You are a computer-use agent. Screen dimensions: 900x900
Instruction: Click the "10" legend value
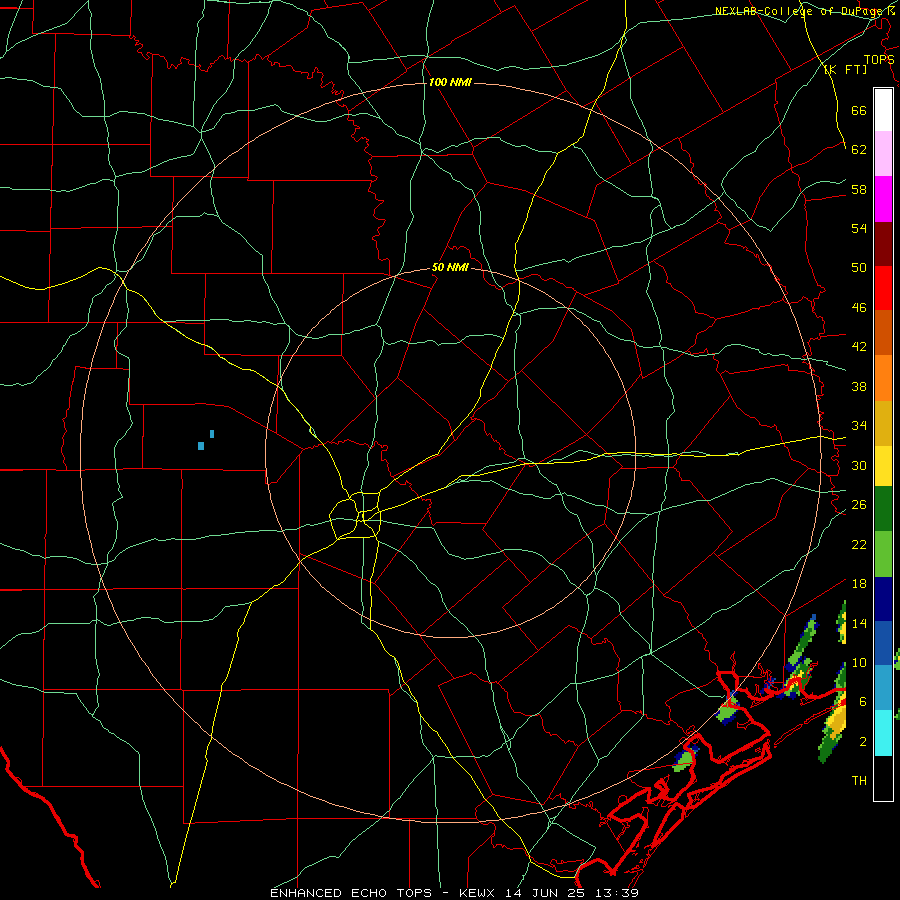(859, 663)
